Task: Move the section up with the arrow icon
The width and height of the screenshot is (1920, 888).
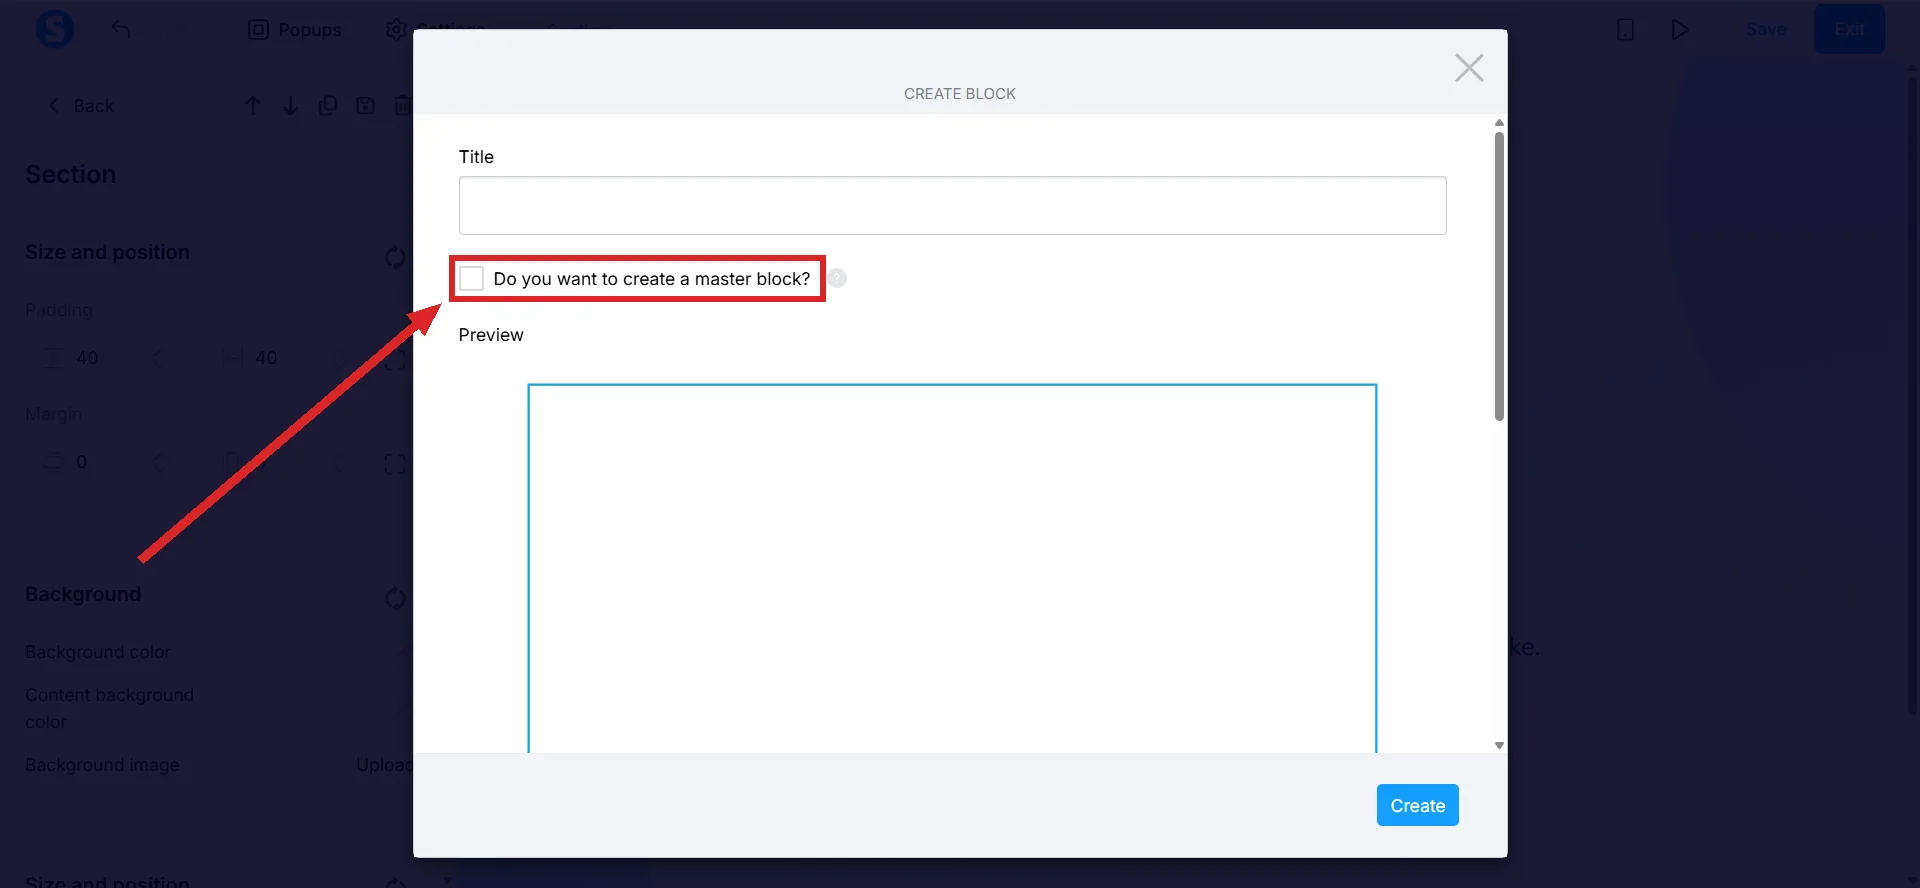Action: [x=253, y=106]
